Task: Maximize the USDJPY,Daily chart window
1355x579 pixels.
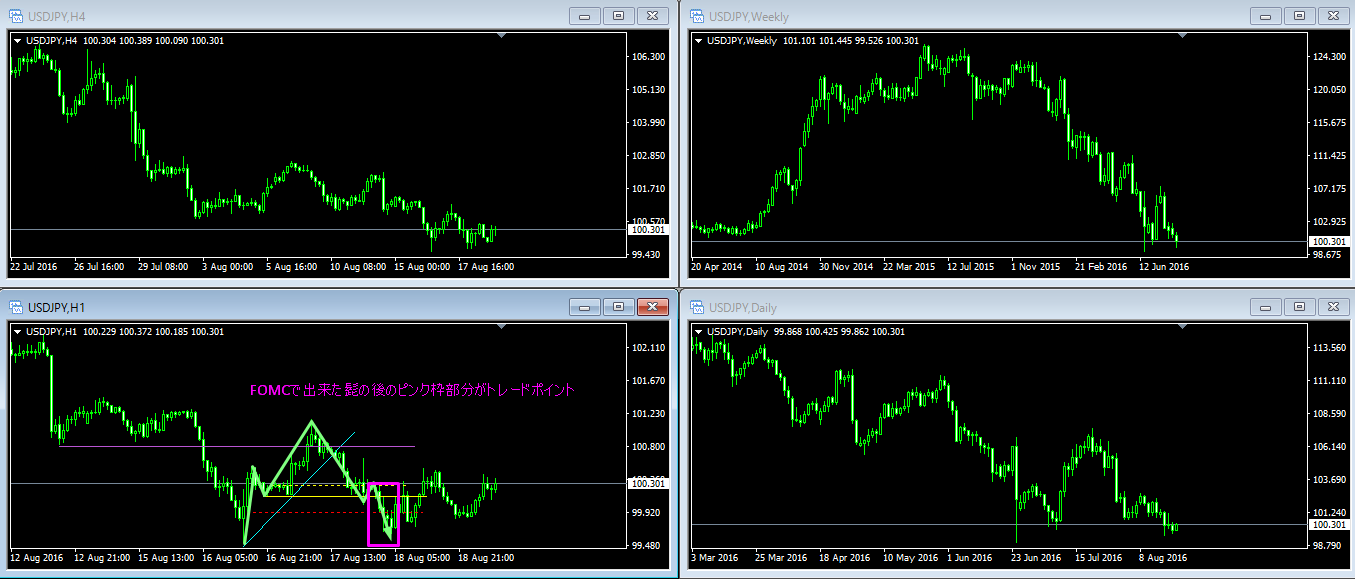Action: point(1299,307)
